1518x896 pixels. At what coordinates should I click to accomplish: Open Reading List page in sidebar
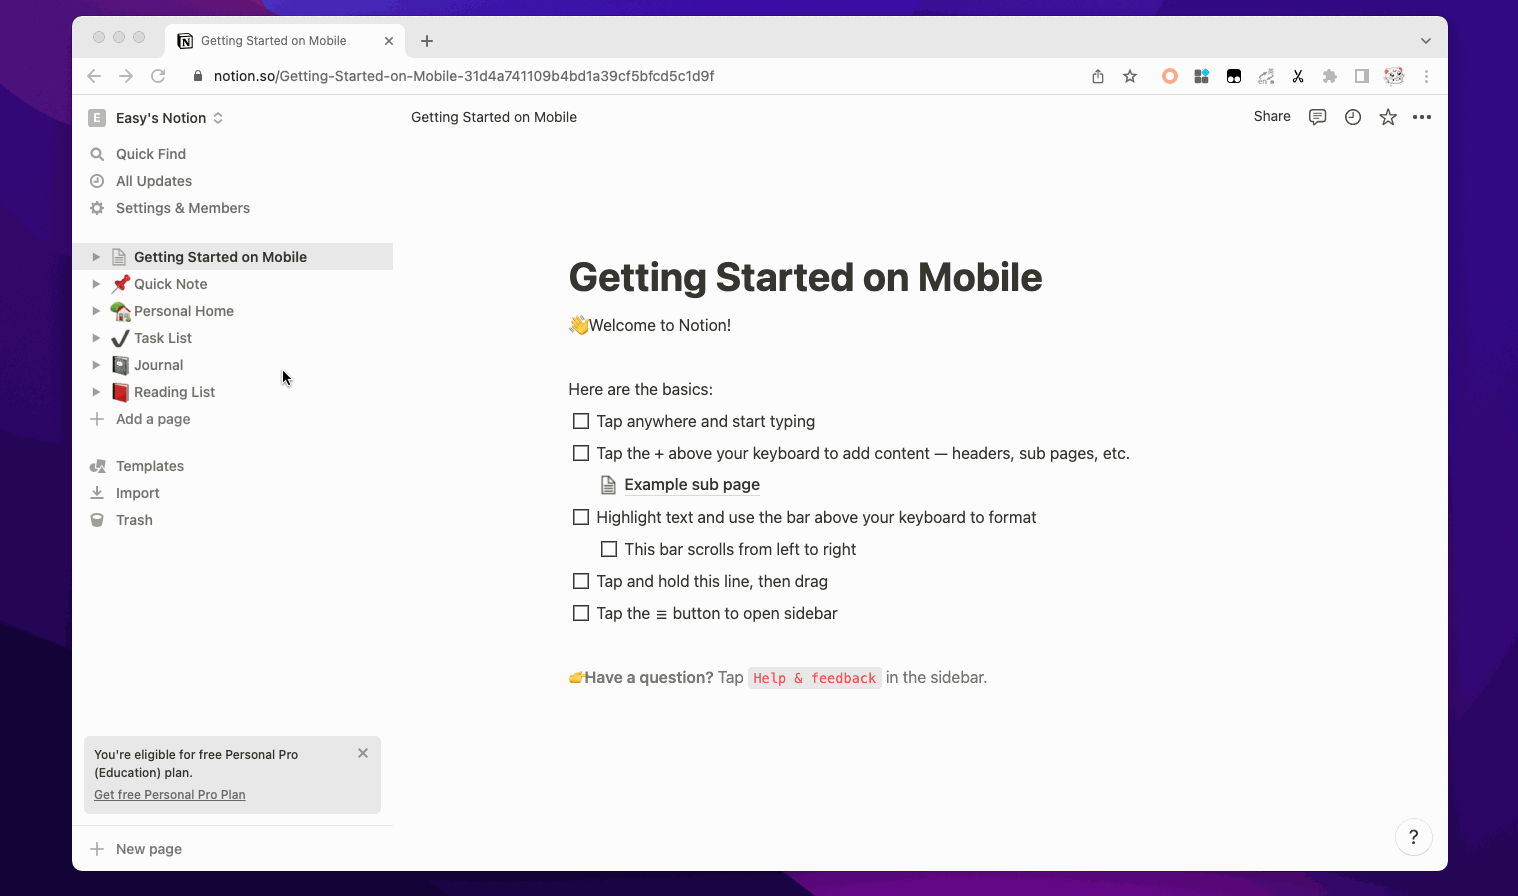[175, 392]
